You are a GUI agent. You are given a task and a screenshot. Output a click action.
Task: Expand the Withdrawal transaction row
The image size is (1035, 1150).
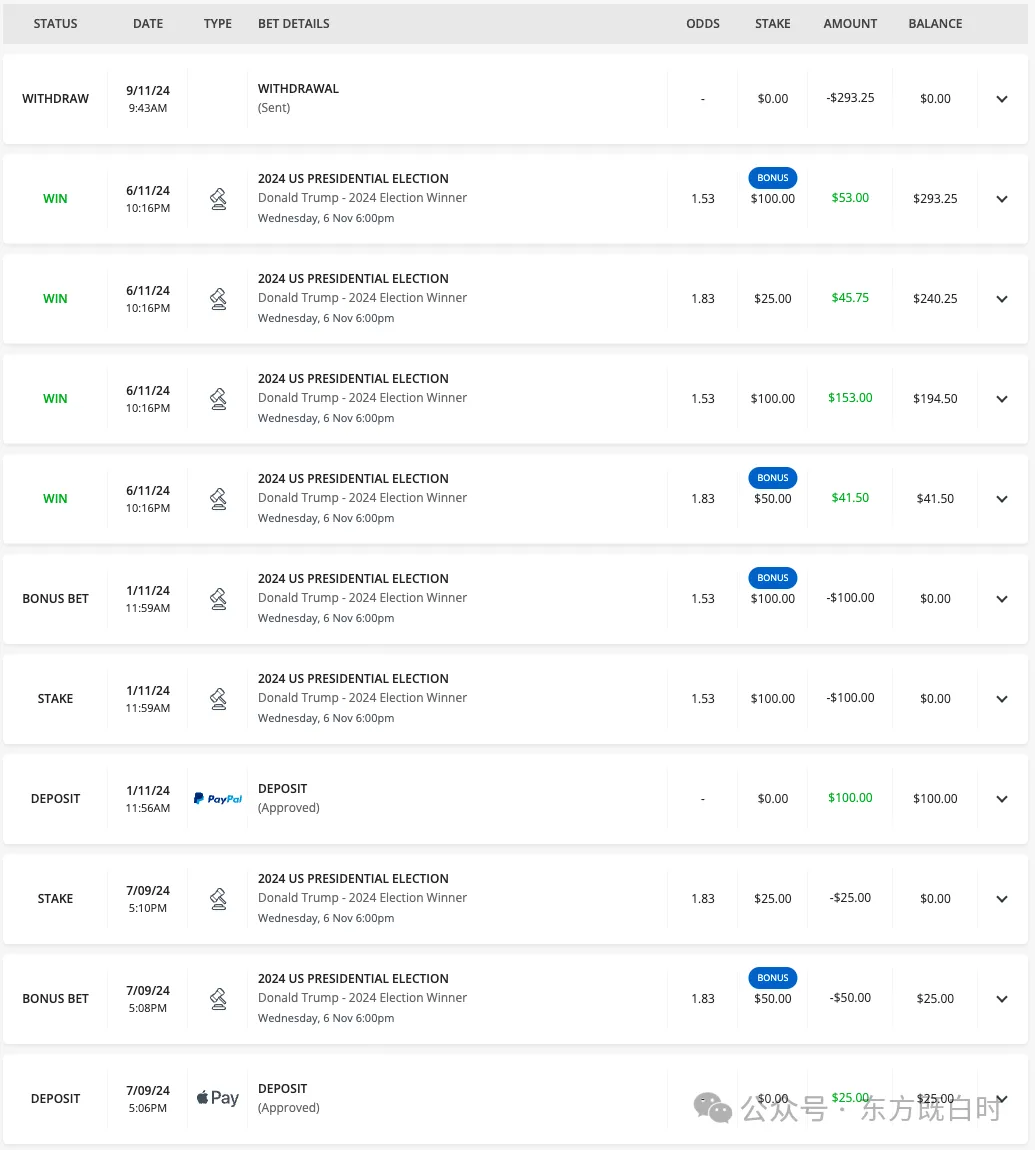coord(1002,99)
